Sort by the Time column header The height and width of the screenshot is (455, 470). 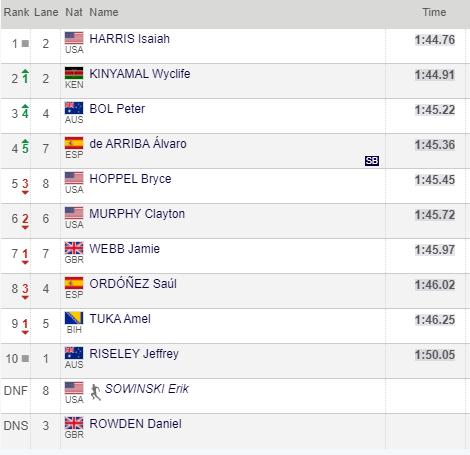click(434, 12)
